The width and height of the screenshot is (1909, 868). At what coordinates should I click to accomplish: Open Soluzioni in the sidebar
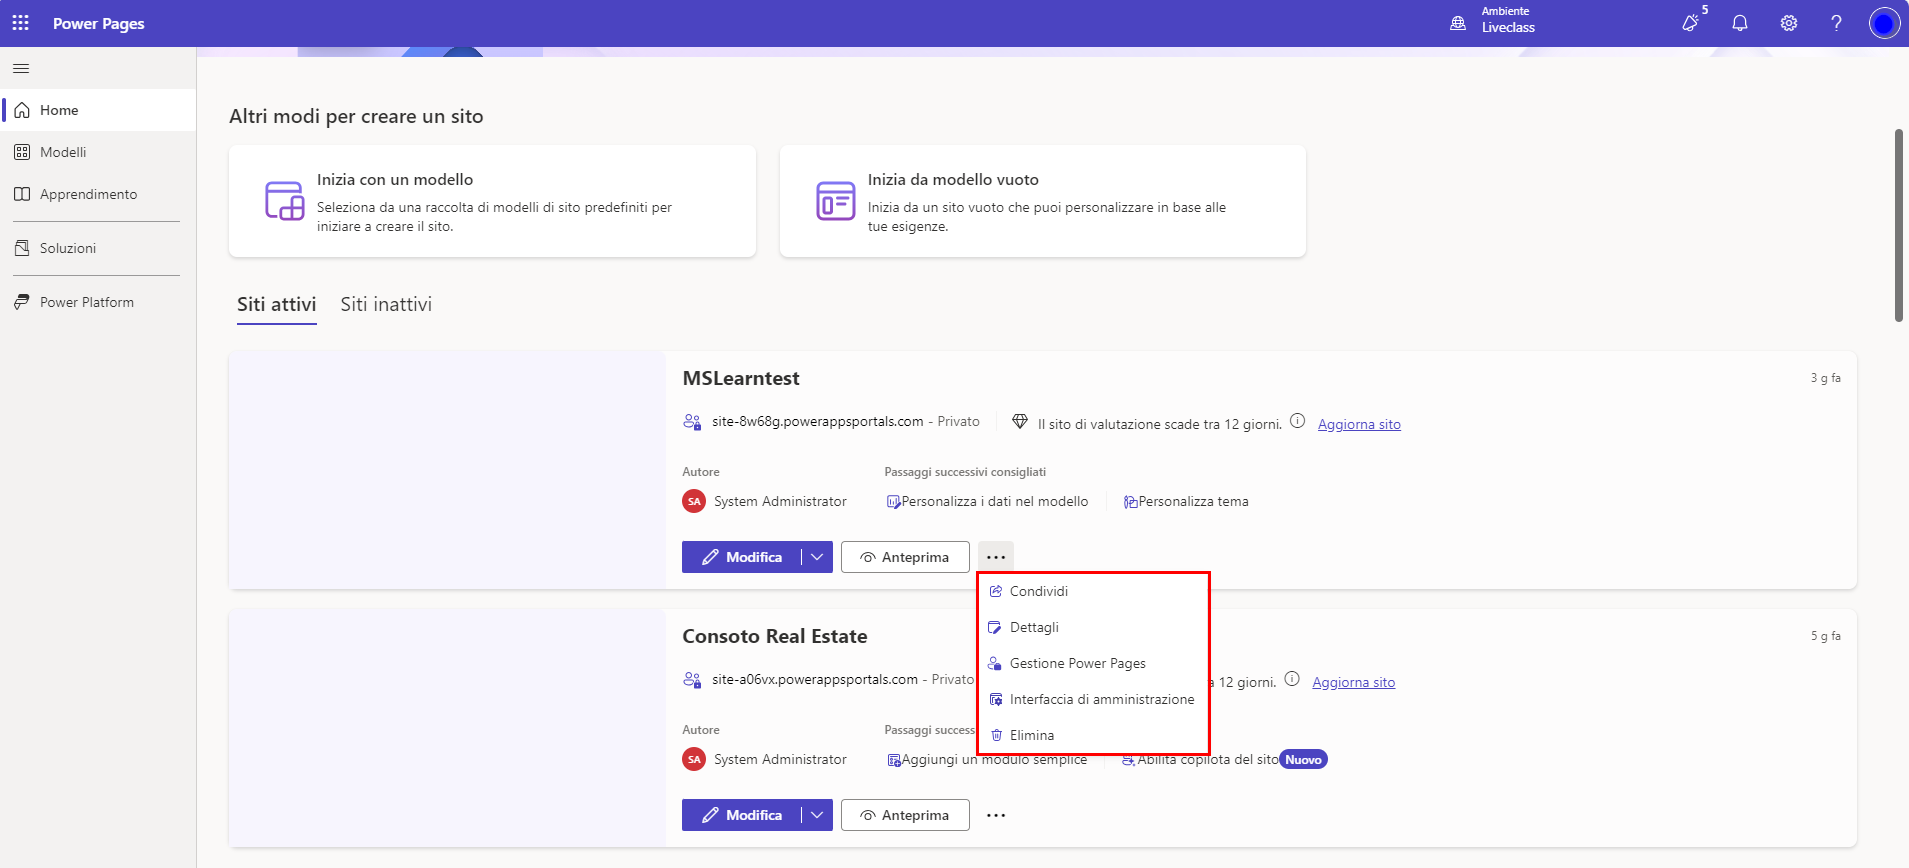pyautogui.click(x=98, y=248)
